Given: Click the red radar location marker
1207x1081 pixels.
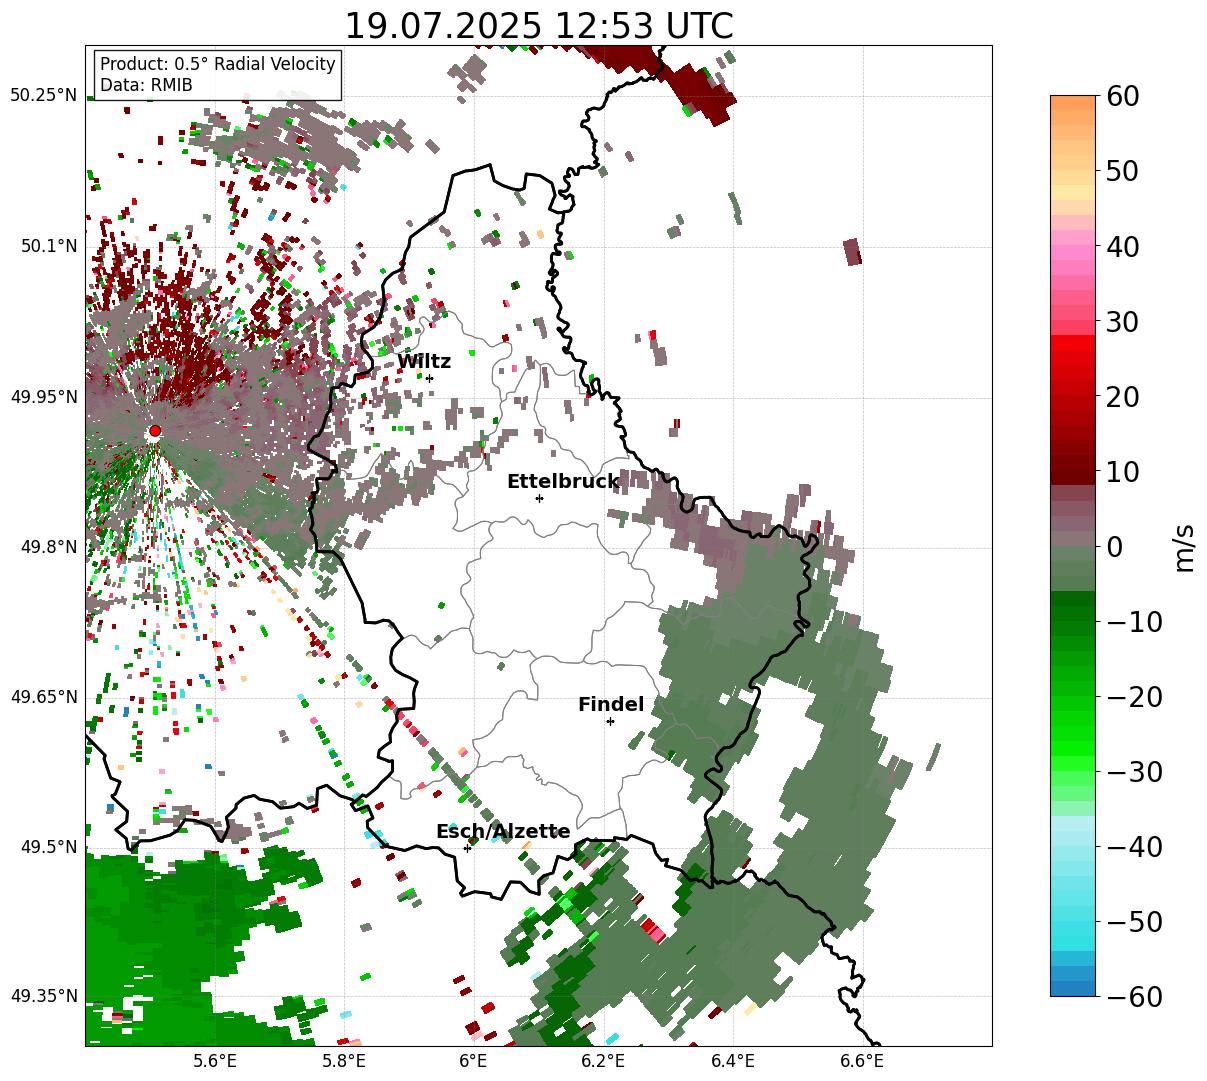Looking at the screenshot, I should pyautogui.click(x=154, y=431).
